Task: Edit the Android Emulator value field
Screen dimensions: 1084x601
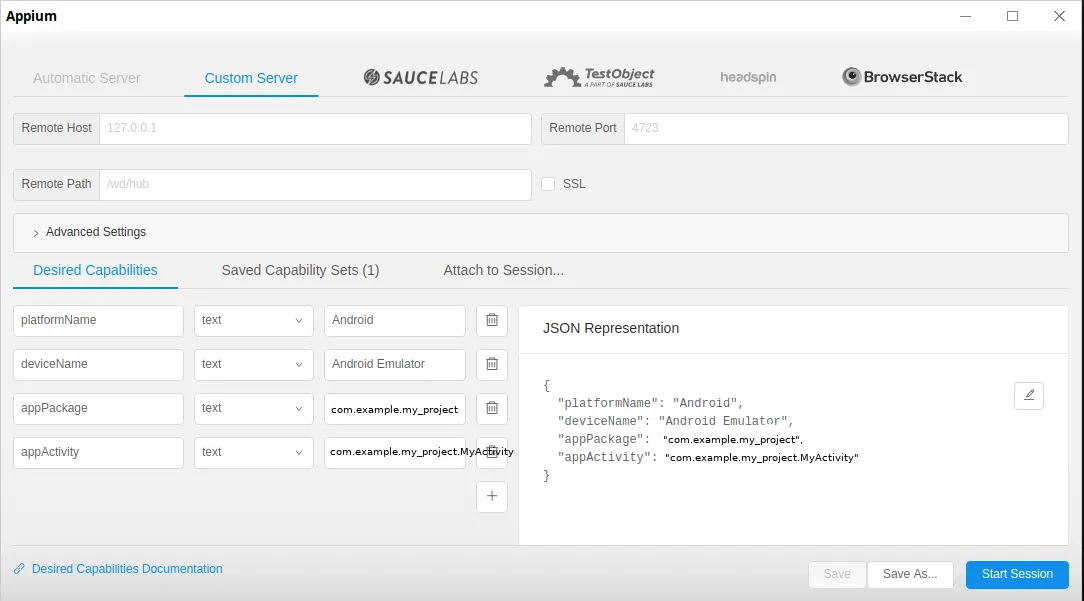Action: pos(395,364)
